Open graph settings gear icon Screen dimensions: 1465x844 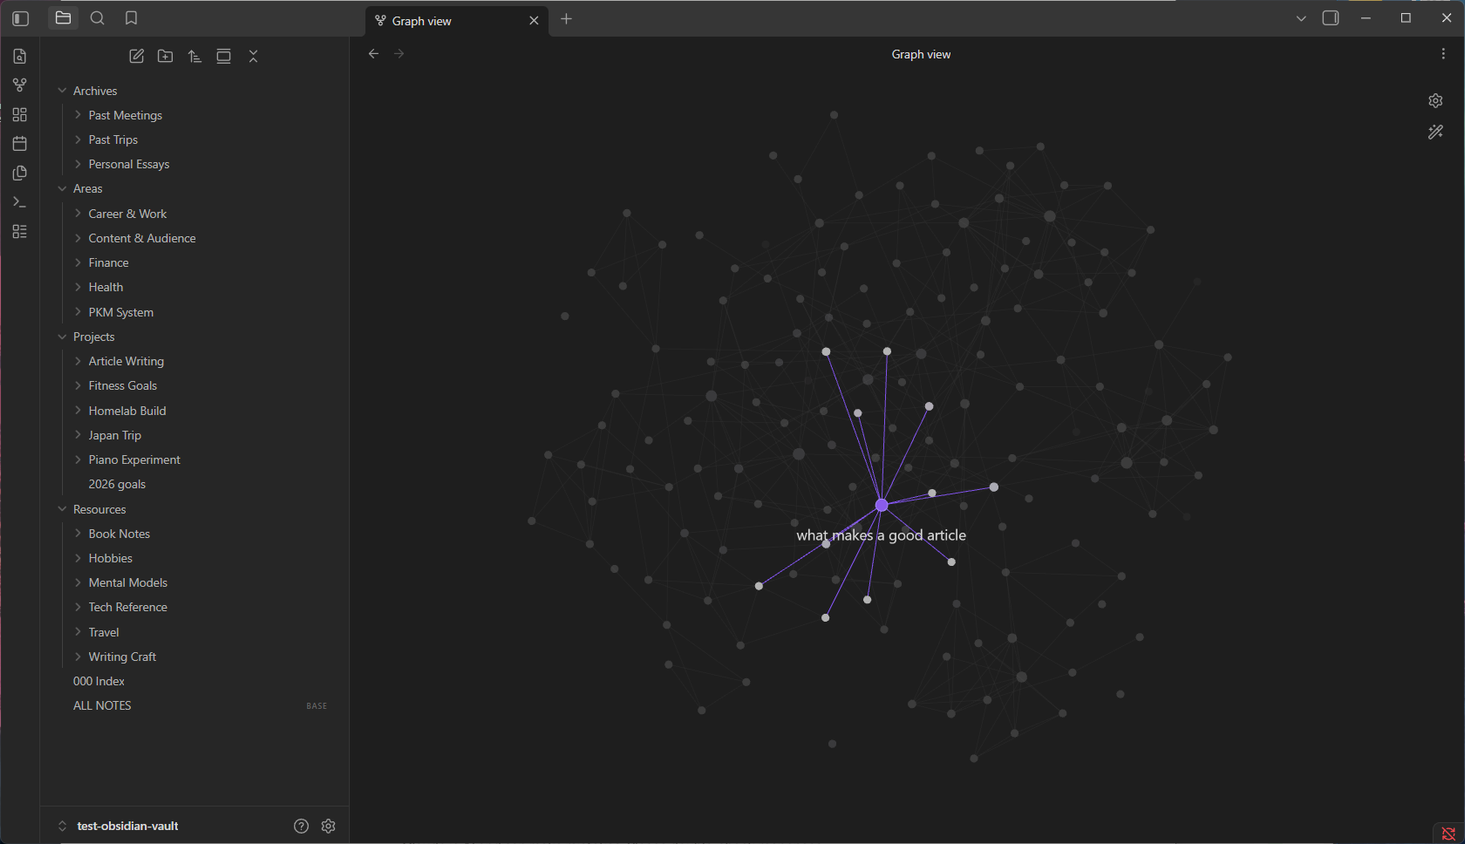click(1436, 101)
